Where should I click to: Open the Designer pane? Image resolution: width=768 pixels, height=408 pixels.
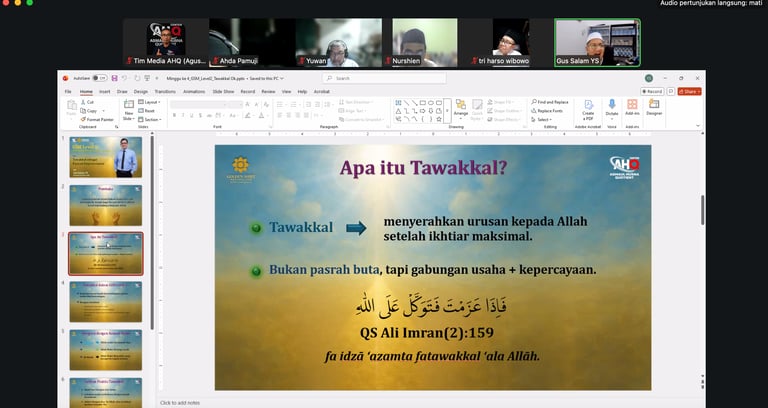point(654,108)
